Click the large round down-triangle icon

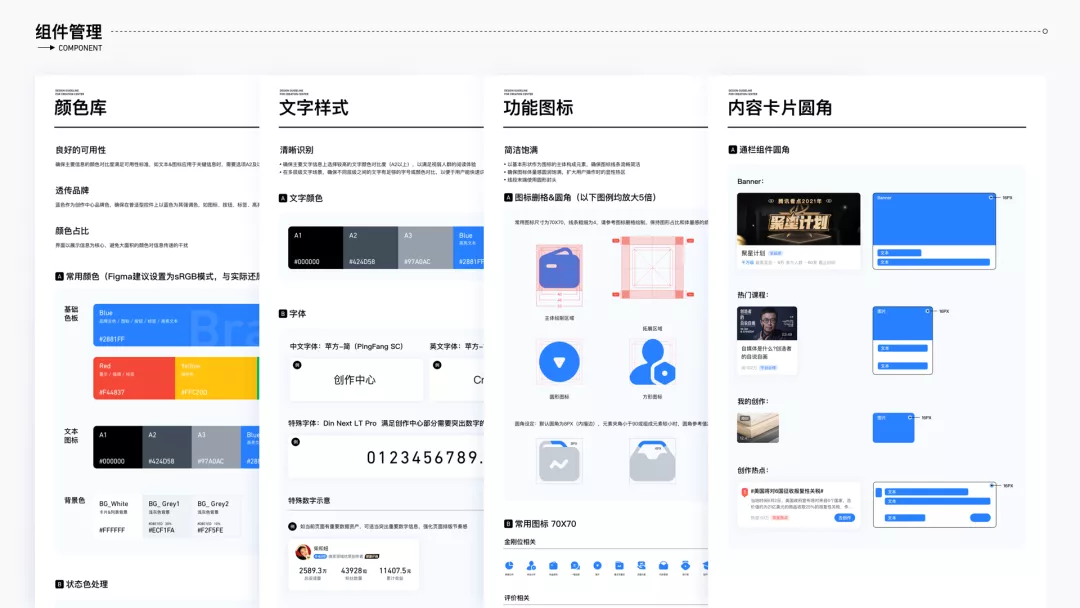point(559,361)
